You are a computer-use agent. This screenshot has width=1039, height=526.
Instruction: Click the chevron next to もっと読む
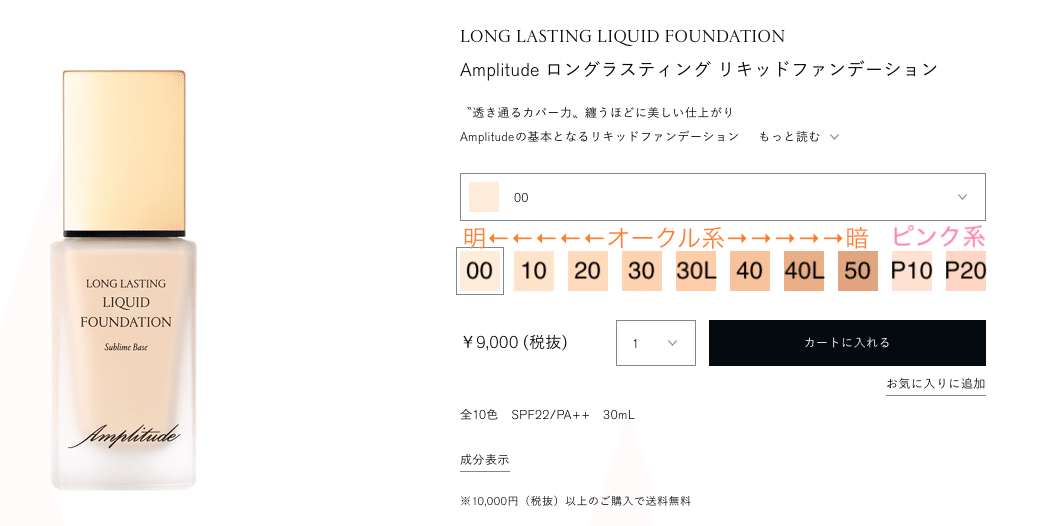834,137
